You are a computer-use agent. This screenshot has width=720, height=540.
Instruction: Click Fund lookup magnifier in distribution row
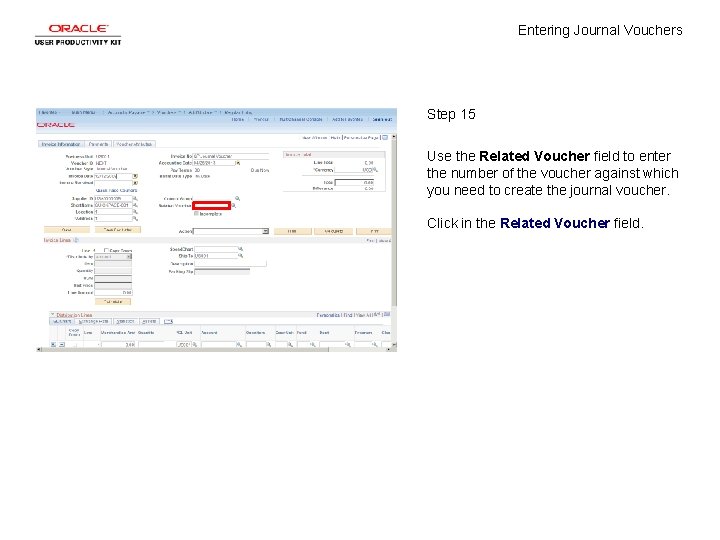pyautogui.click(x=312, y=344)
